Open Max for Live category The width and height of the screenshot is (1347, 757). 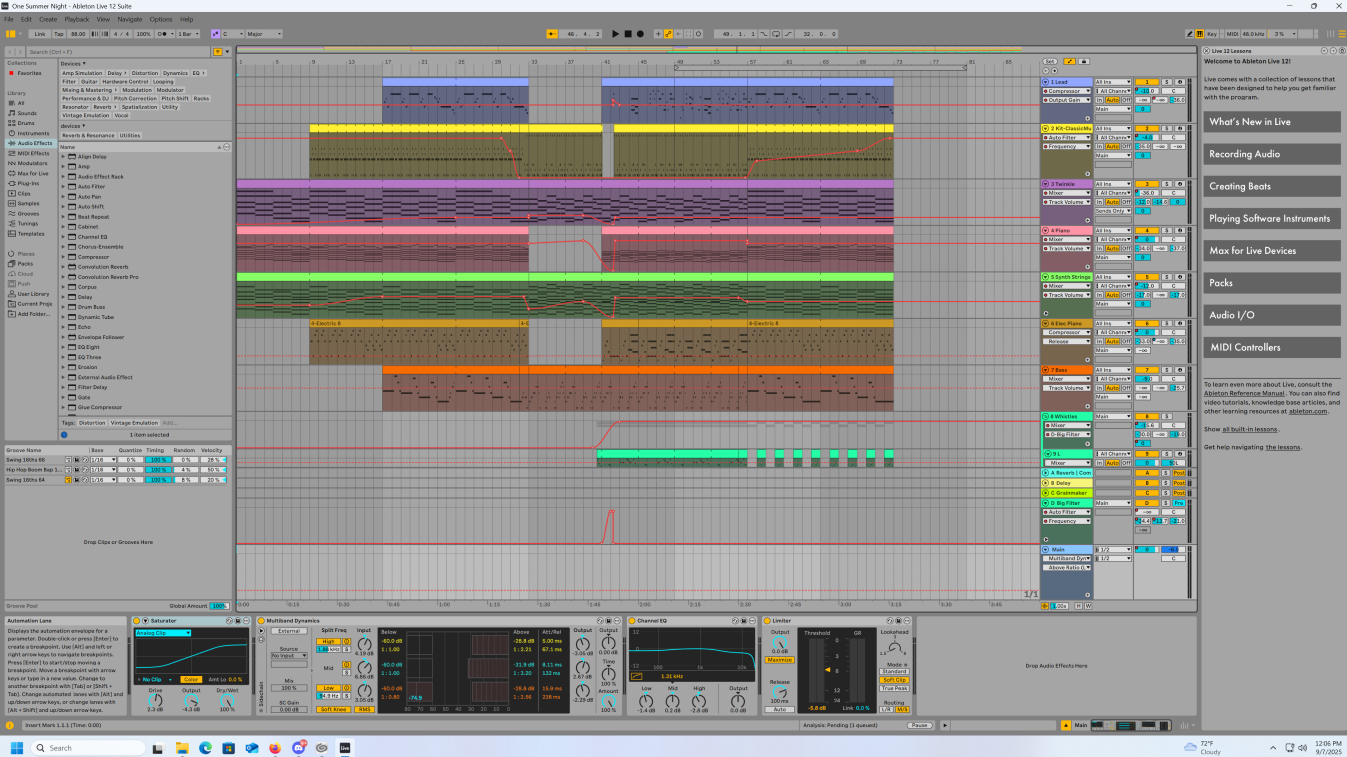click(x=33, y=173)
